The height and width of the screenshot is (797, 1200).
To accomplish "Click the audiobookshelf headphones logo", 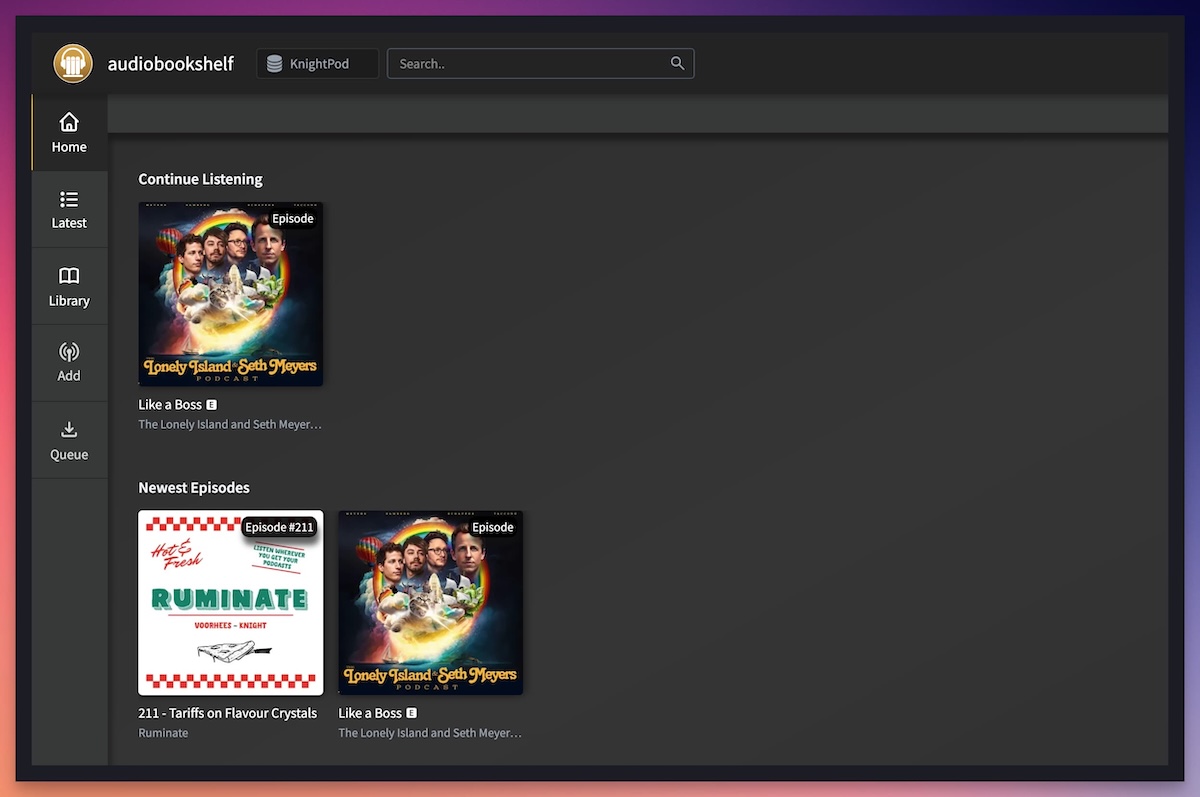I will [x=73, y=64].
